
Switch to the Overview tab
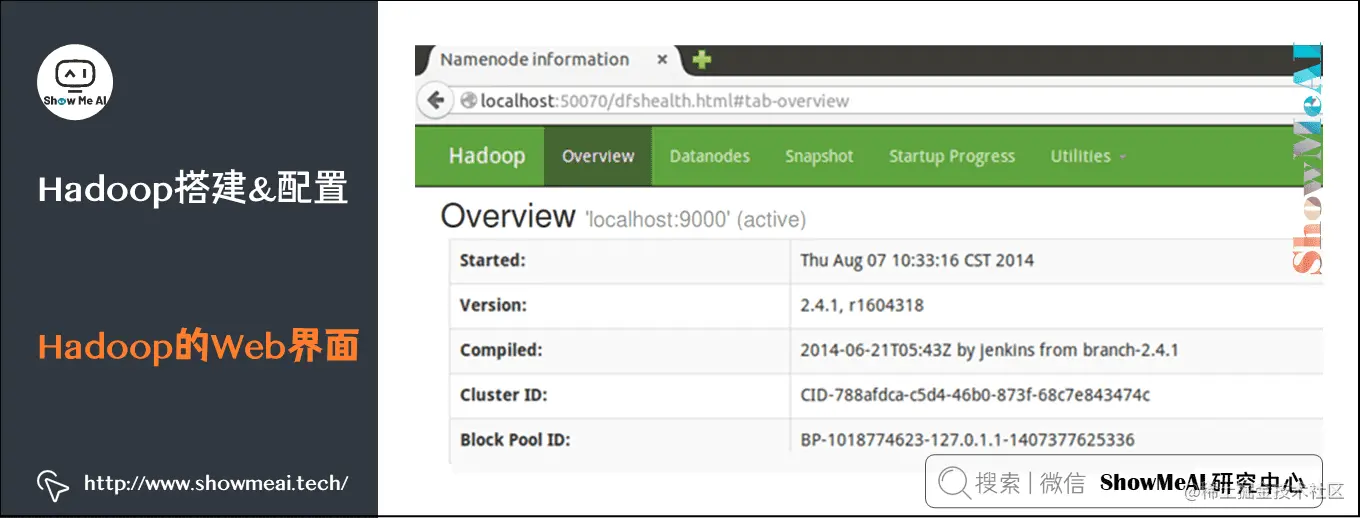(598, 156)
